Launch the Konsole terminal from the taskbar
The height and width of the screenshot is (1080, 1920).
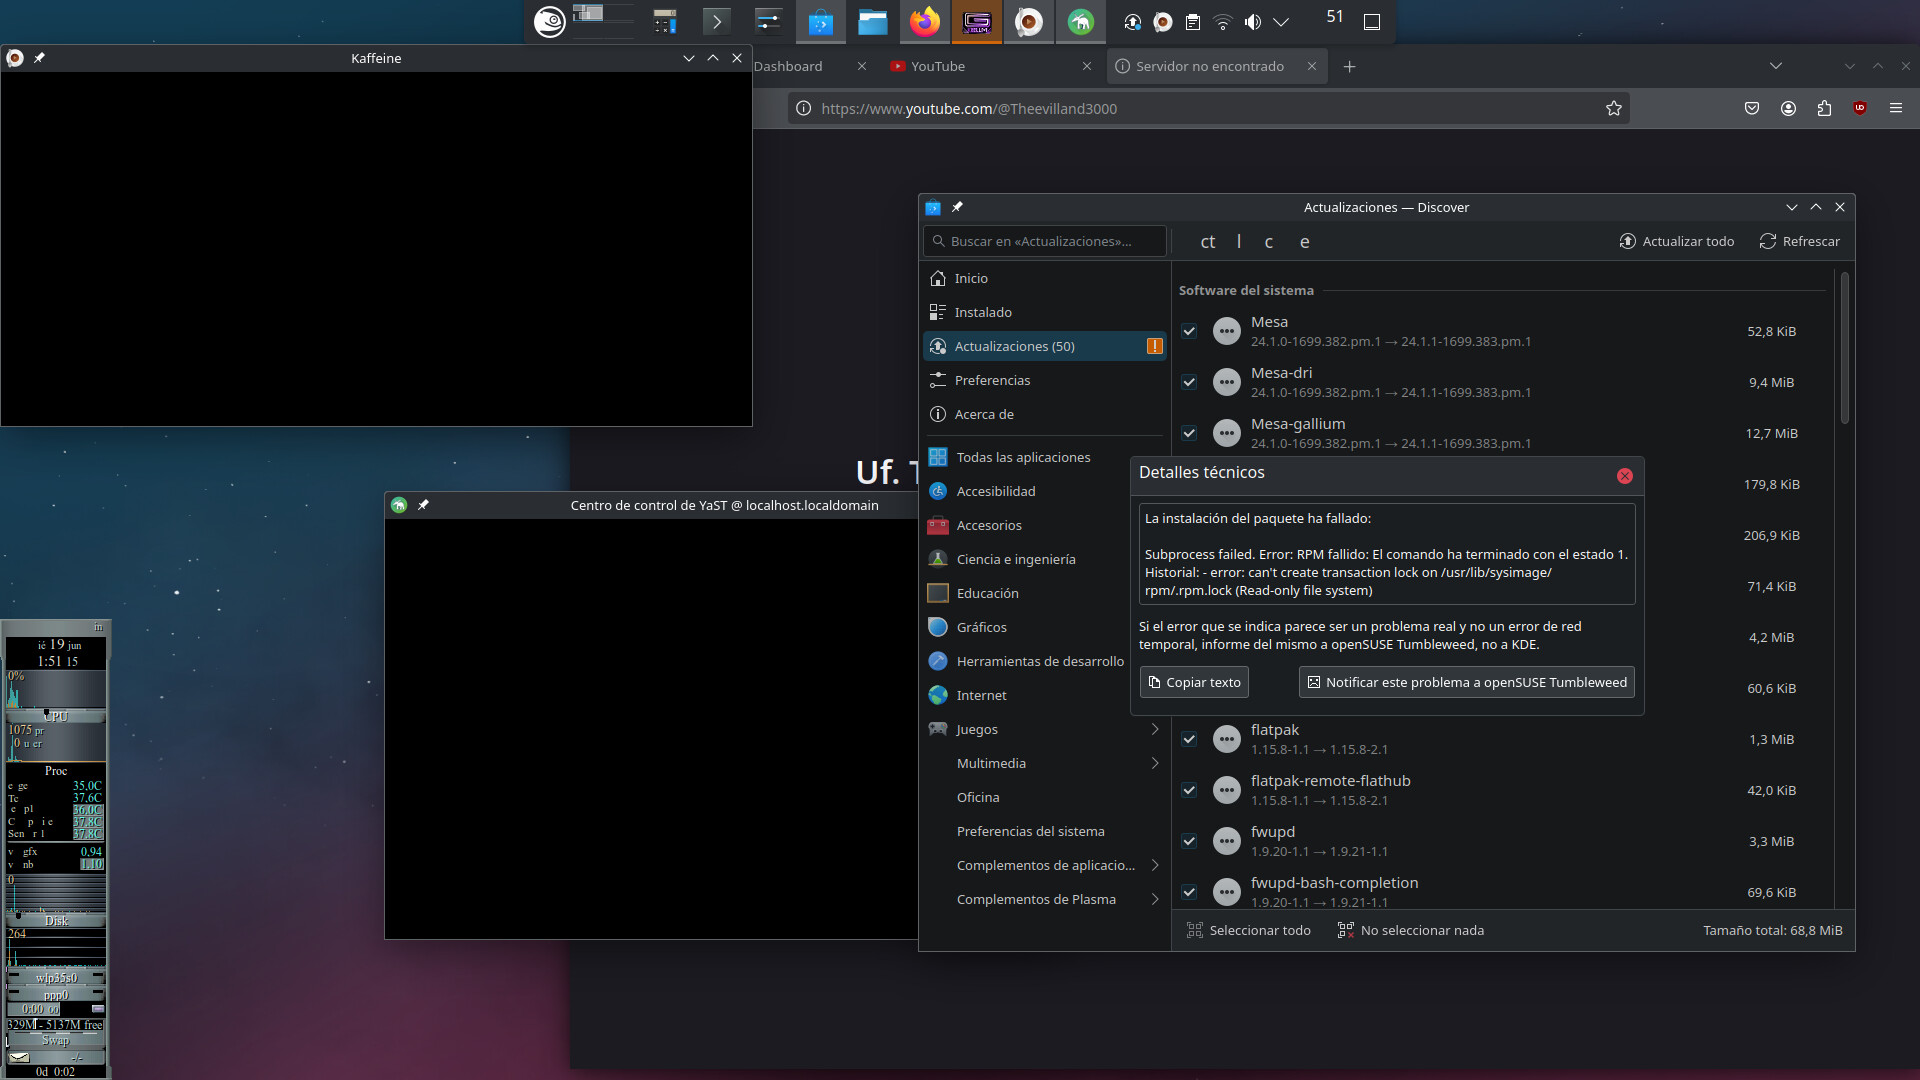[x=716, y=21]
